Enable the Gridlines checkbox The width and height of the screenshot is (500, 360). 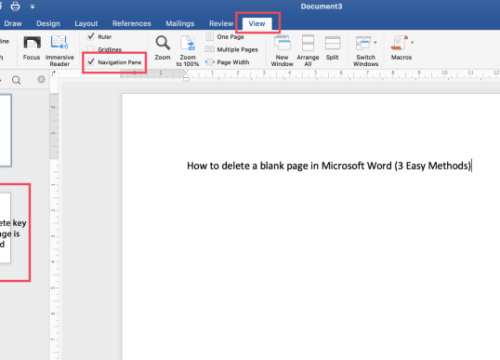90,49
